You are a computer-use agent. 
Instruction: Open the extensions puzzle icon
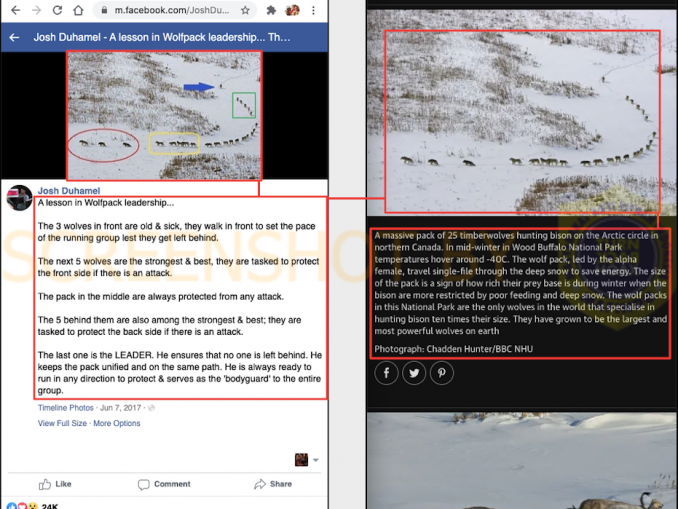pyautogui.click(x=271, y=10)
